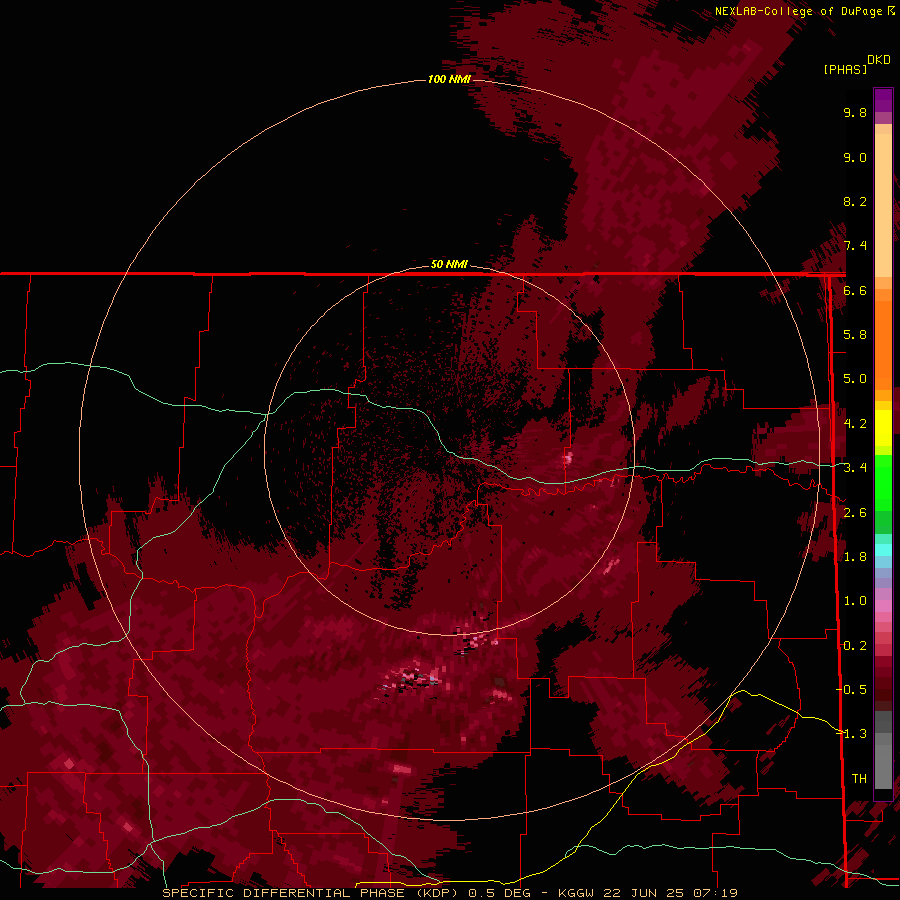Image resolution: width=900 pixels, height=900 pixels.
Task: Click the 5.0 value on color scale
Action: click(855, 379)
